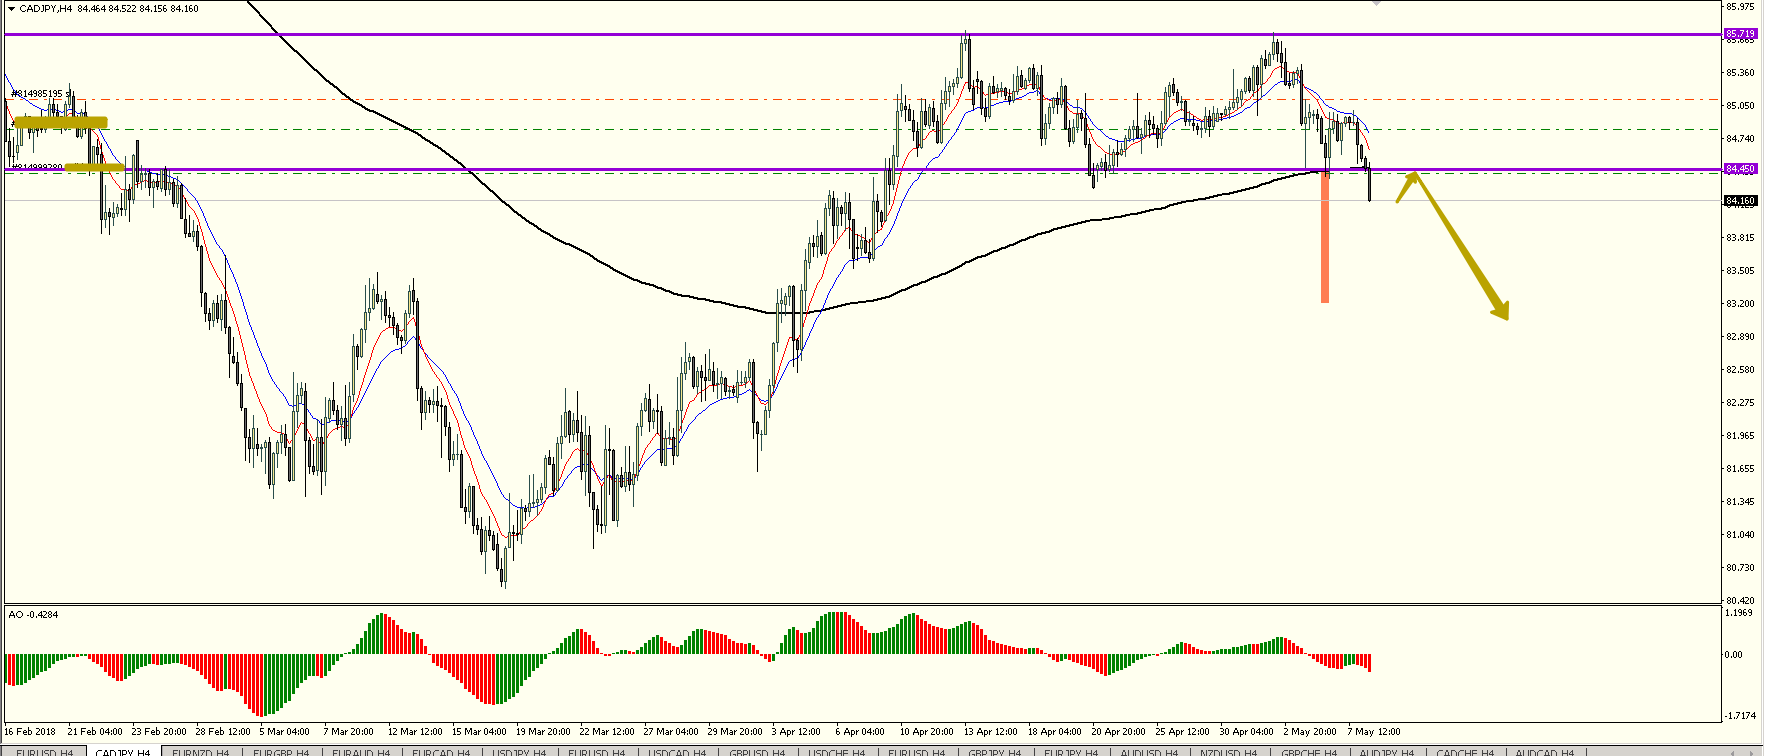Click the 84.450 purple price level label
This screenshot has height=756, width=1765.
click(x=1740, y=169)
